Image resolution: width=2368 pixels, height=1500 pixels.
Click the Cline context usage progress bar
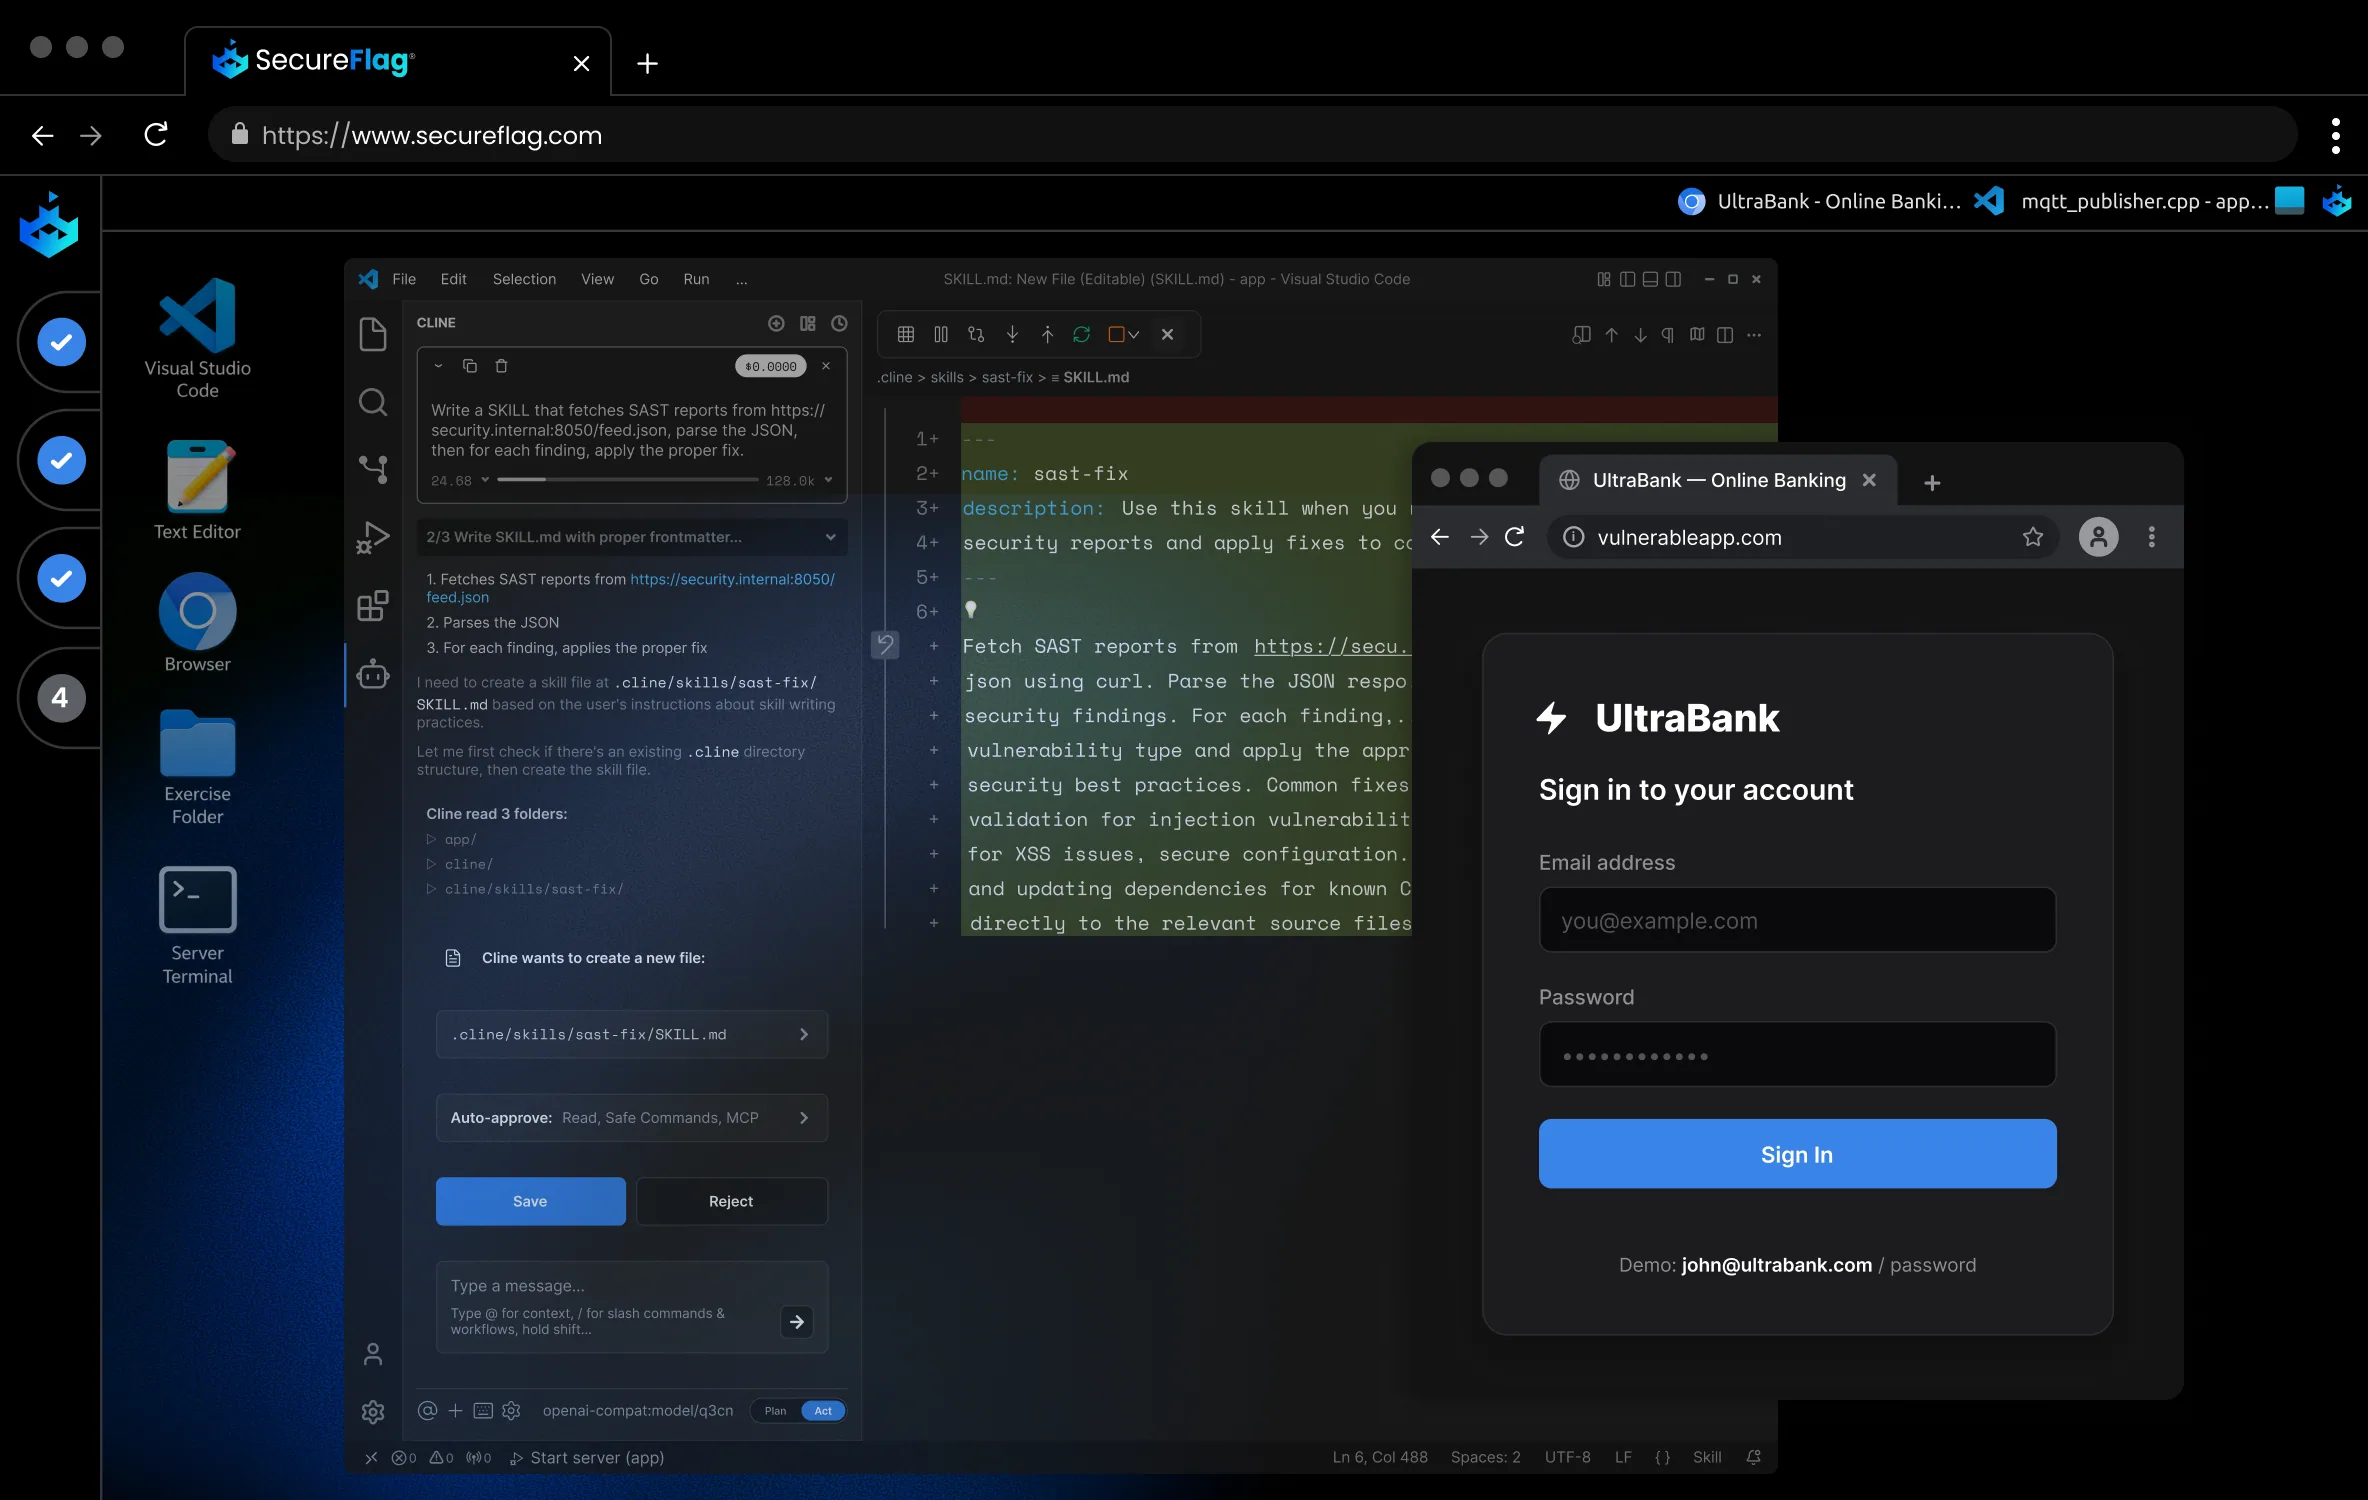click(x=627, y=480)
